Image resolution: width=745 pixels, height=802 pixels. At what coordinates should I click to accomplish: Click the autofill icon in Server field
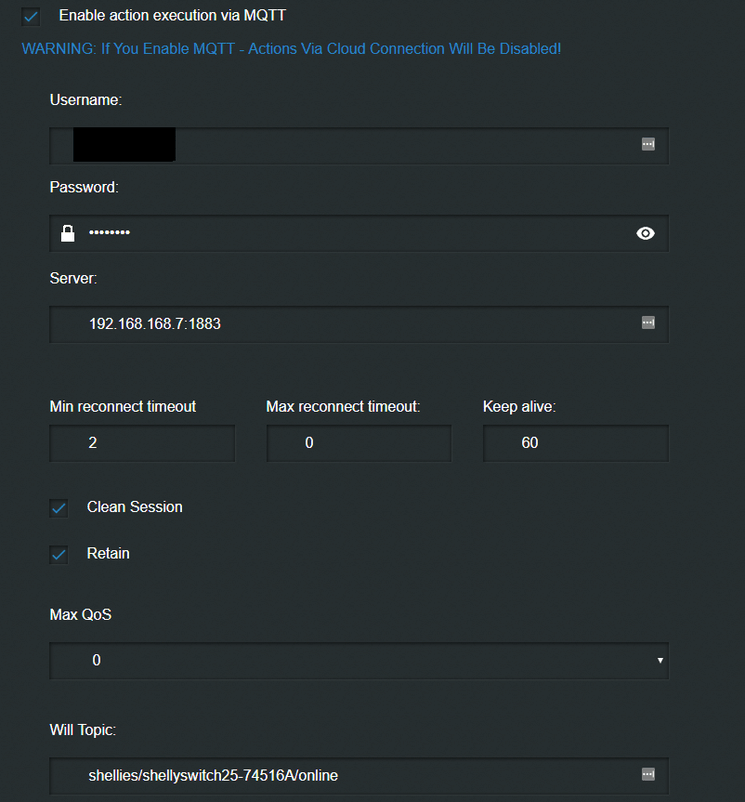point(648,323)
